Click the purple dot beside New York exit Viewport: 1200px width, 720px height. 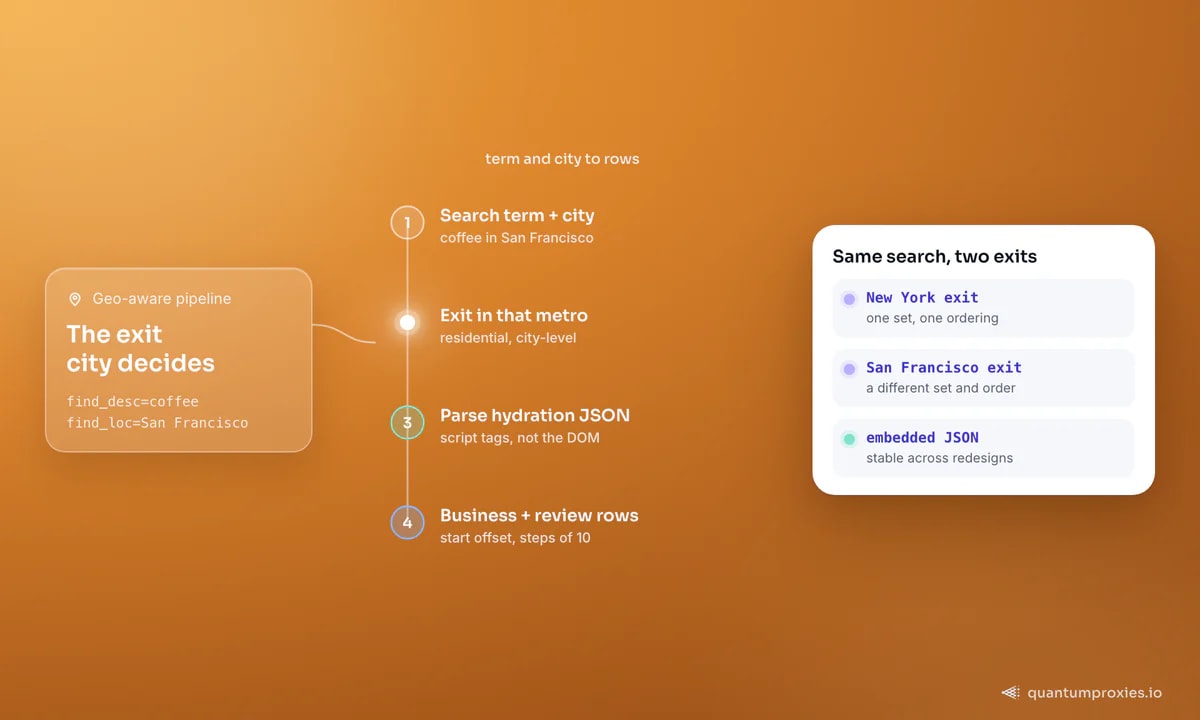(x=849, y=298)
